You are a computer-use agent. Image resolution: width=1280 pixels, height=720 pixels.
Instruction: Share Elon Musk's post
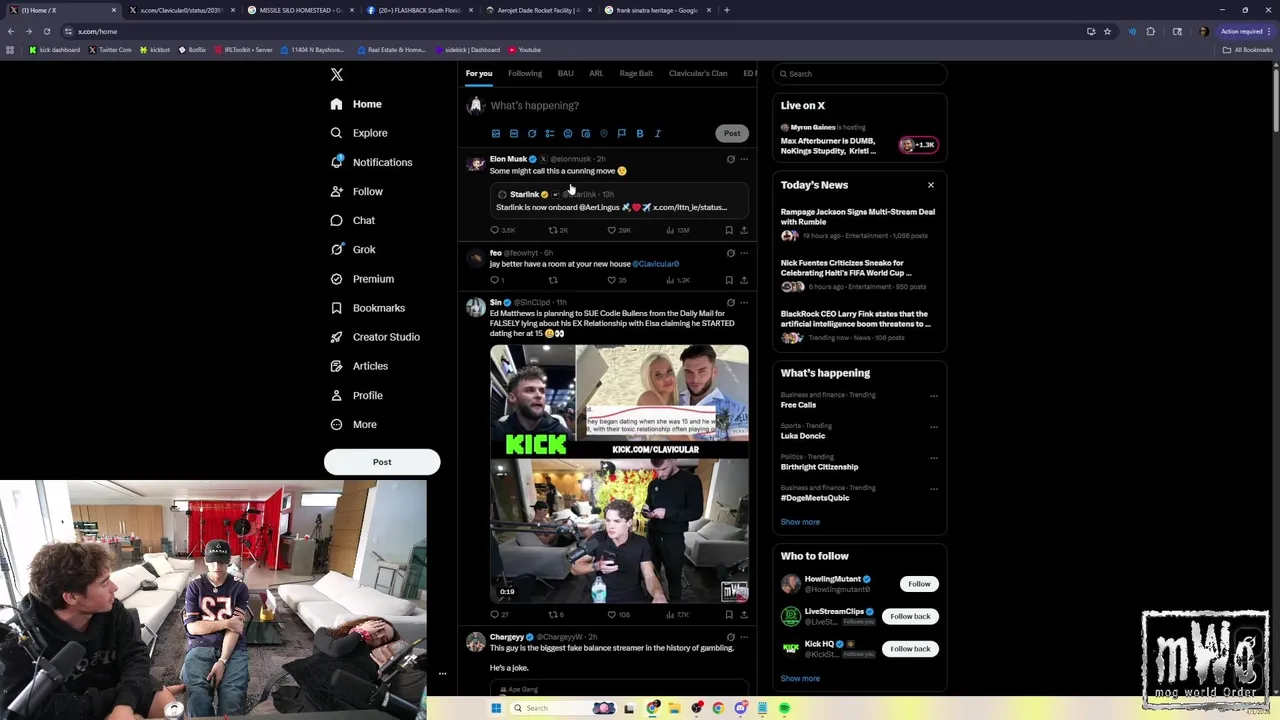tap(744, 230)
